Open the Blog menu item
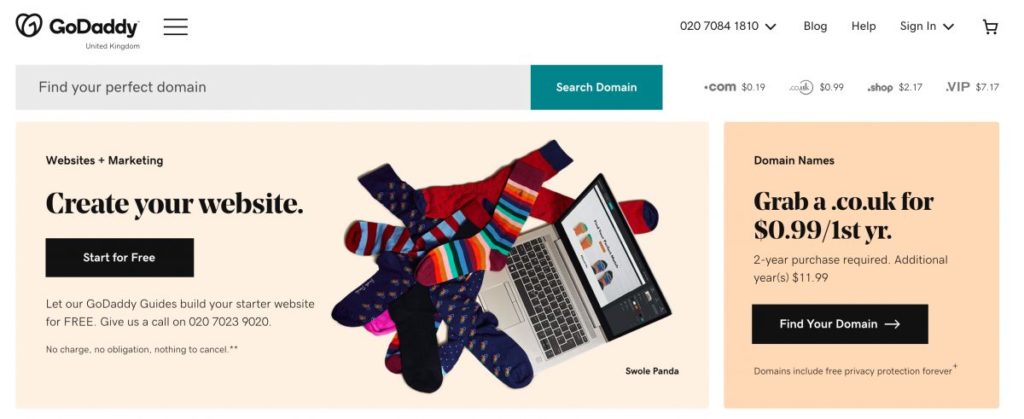Screen dimensions: 1024x419 click(x=815, y=26)
